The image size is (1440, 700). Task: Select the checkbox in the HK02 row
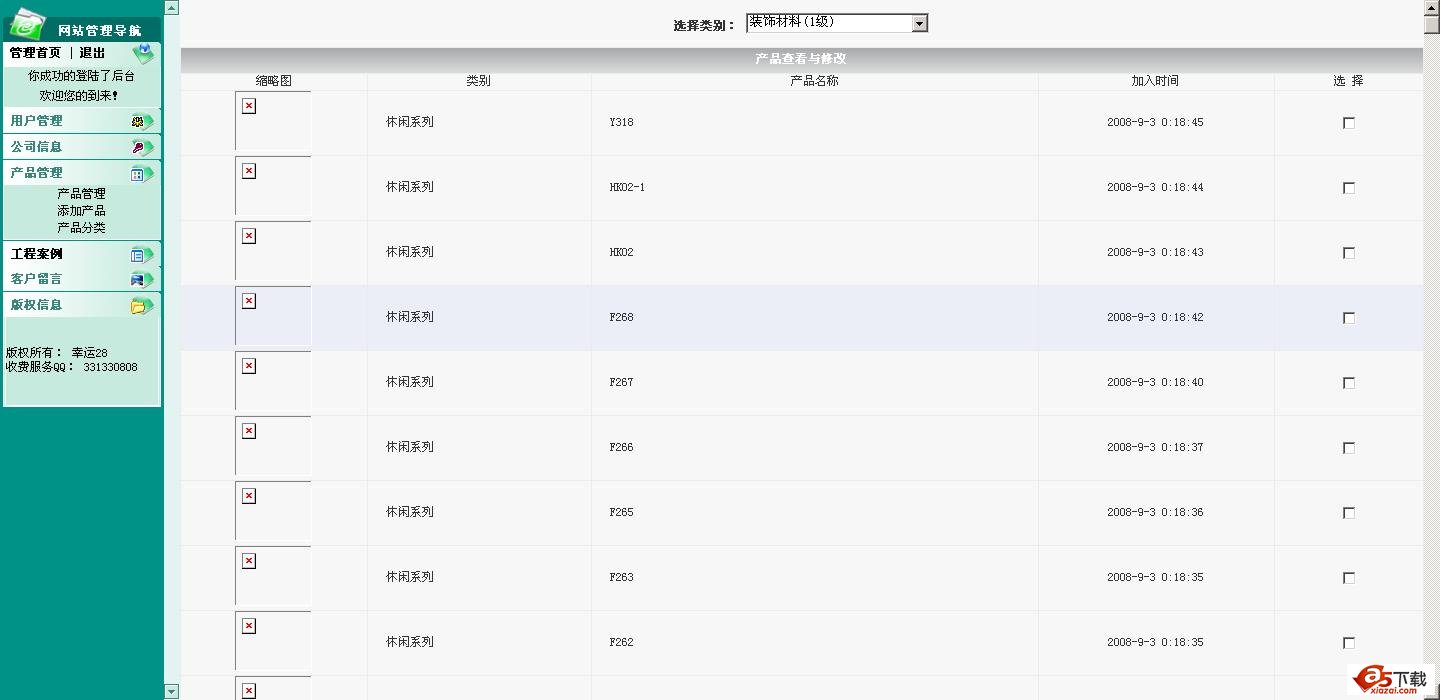tap(1348, 253)
